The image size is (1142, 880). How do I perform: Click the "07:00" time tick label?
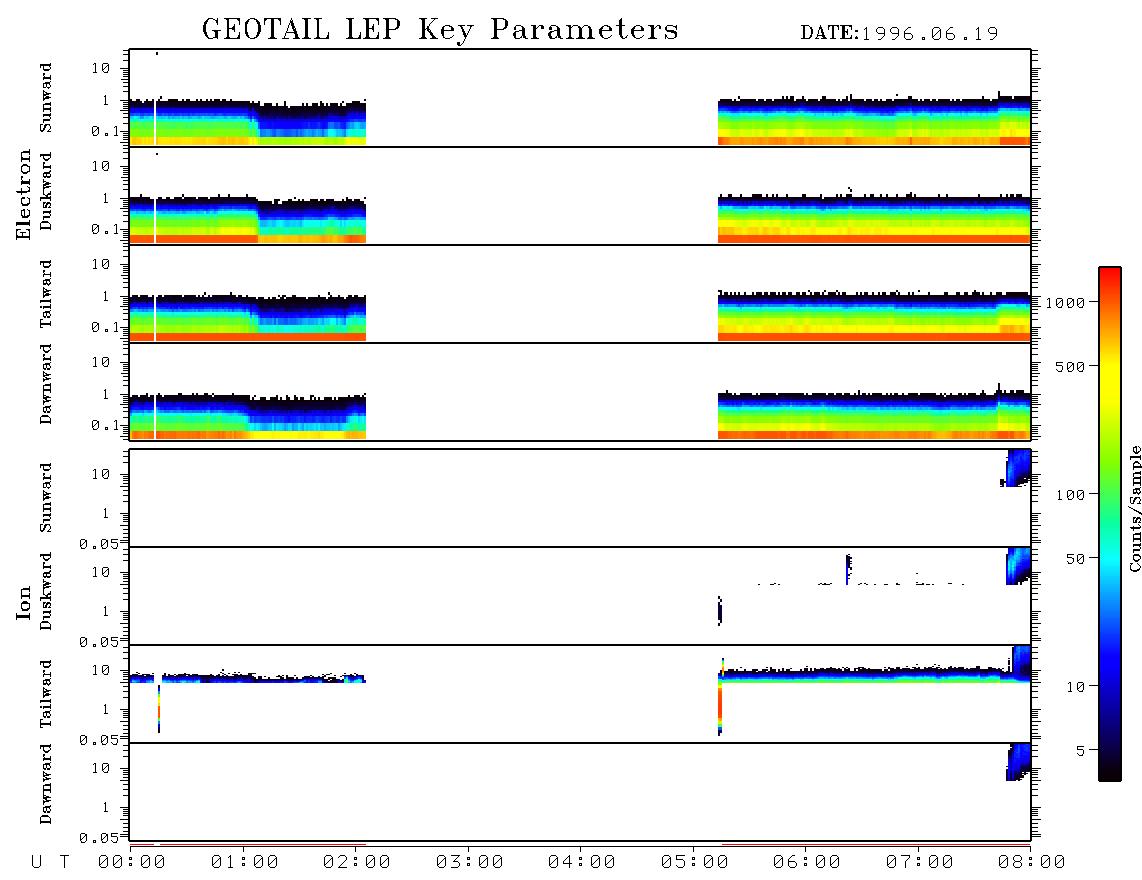click(919, 863)
